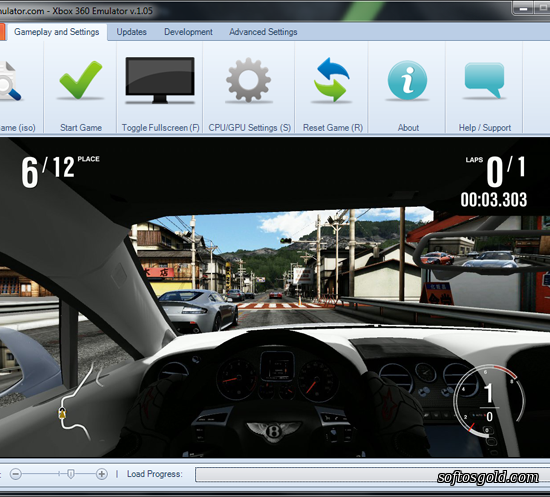Image resolution: width=550 pixels, height=497 pixels.
Task: Click the About label text
Action: [x=408, y=128]
